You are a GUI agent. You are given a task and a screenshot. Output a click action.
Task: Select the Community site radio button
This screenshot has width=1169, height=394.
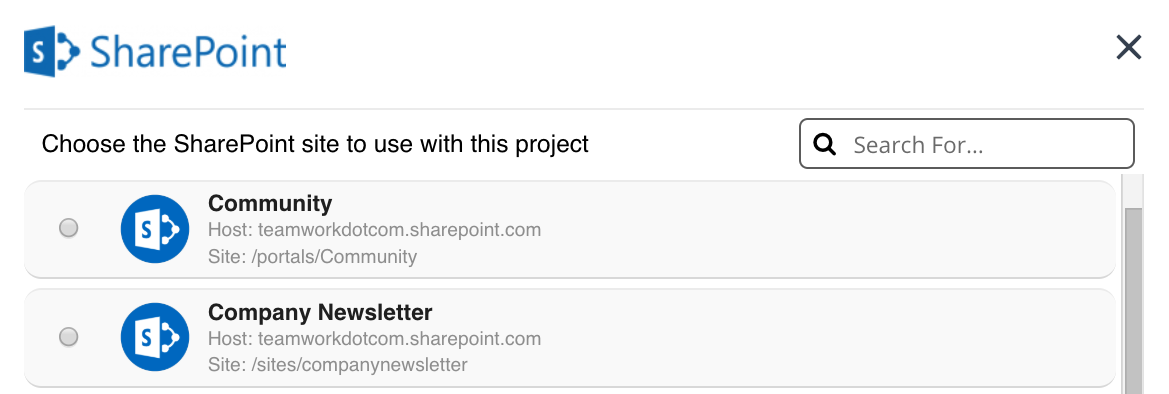tap(69, 228)
